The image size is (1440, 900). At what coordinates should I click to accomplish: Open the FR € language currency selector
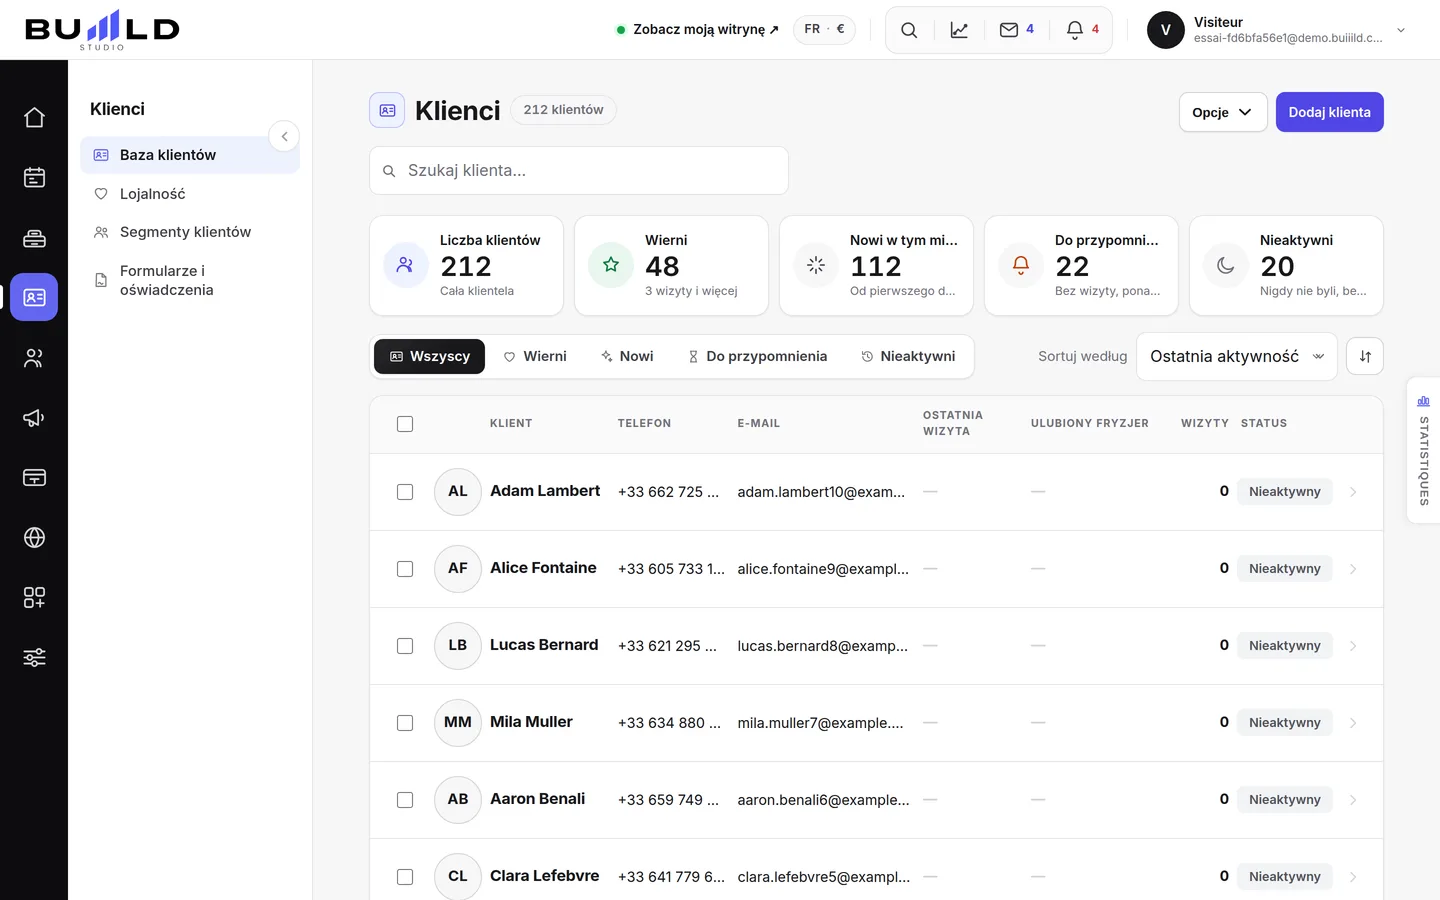824,29
